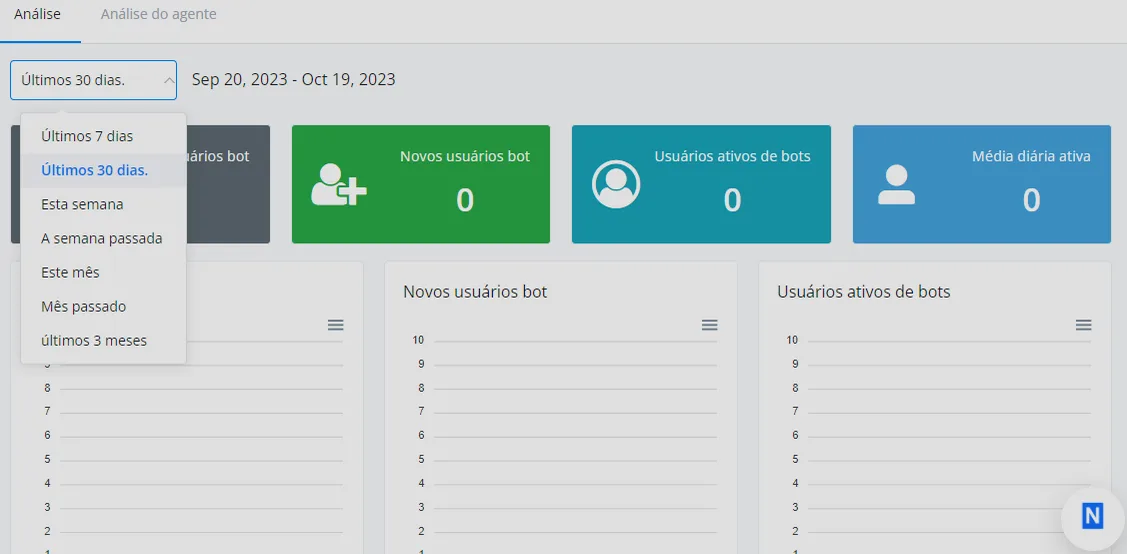
Task: Click the Novos usuários bot chart title
Action: (x=475, y=292)
